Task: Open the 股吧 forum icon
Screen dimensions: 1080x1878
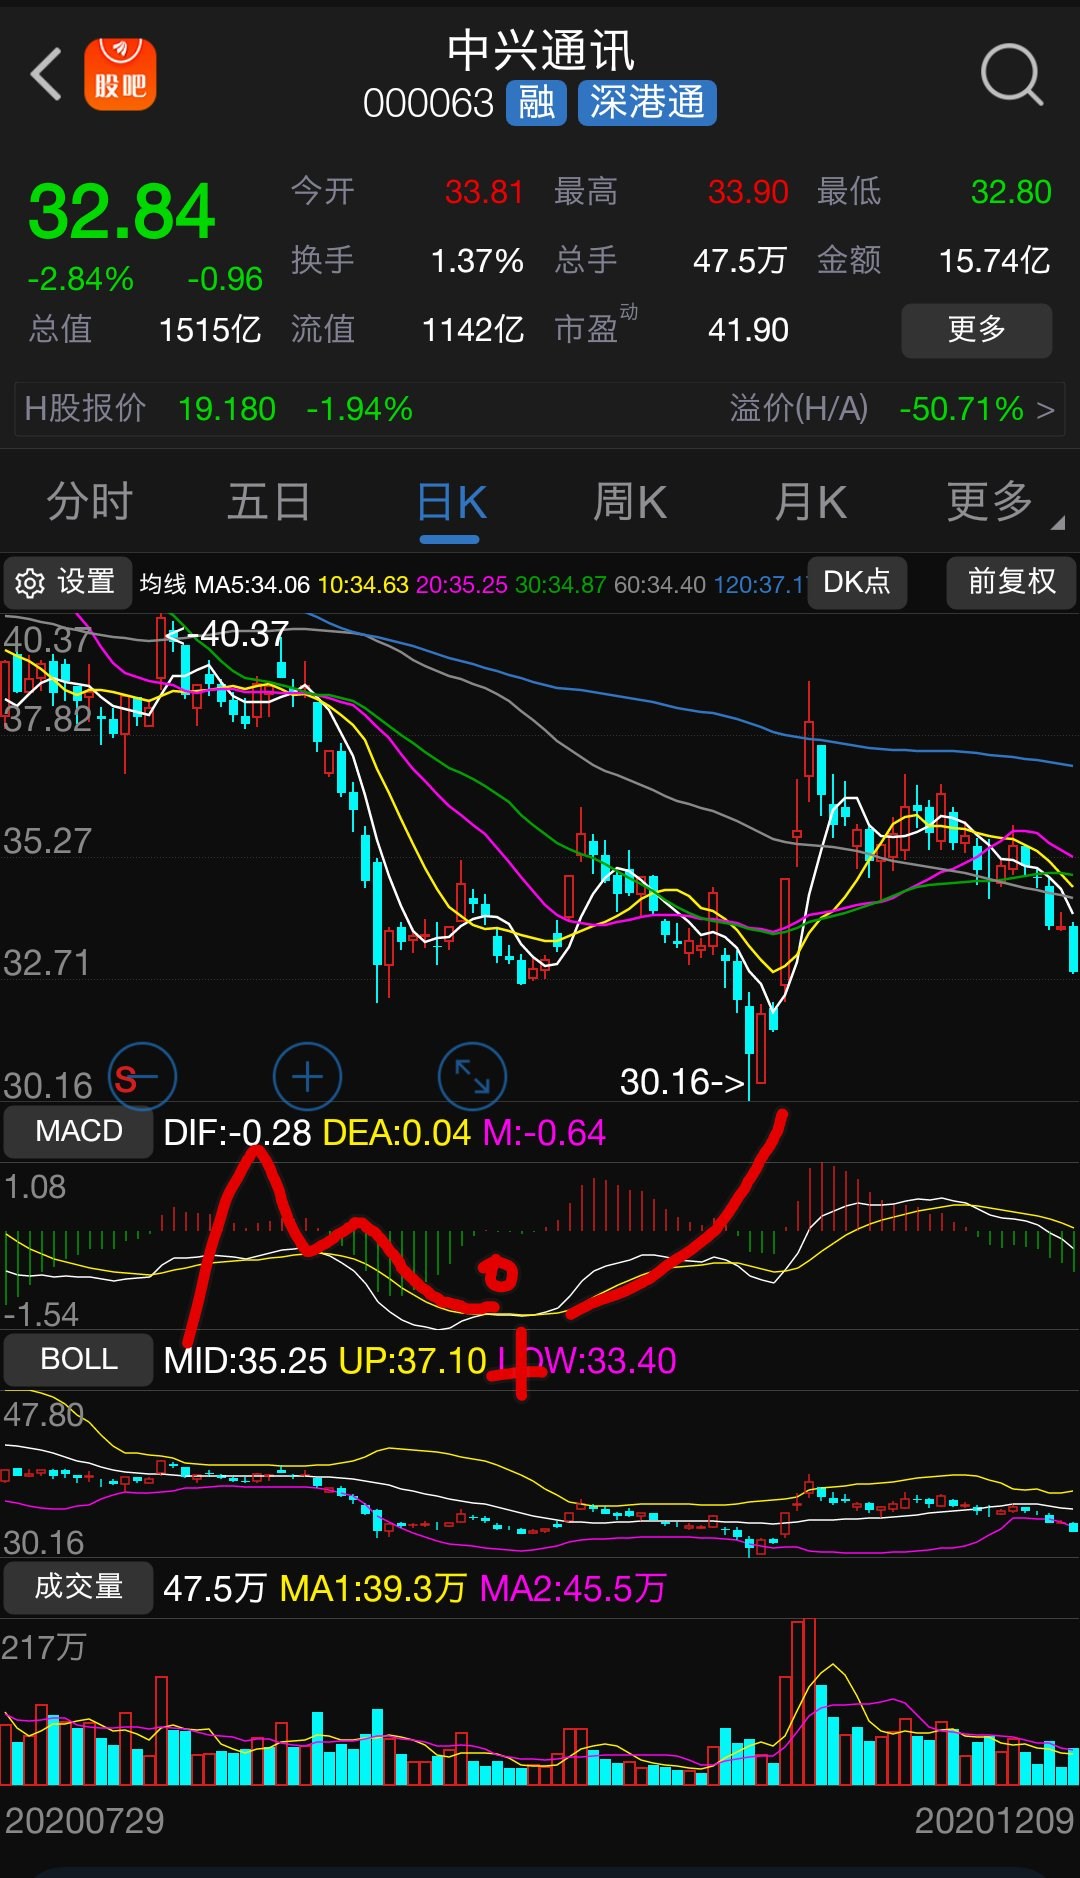Action: (120, 74)
